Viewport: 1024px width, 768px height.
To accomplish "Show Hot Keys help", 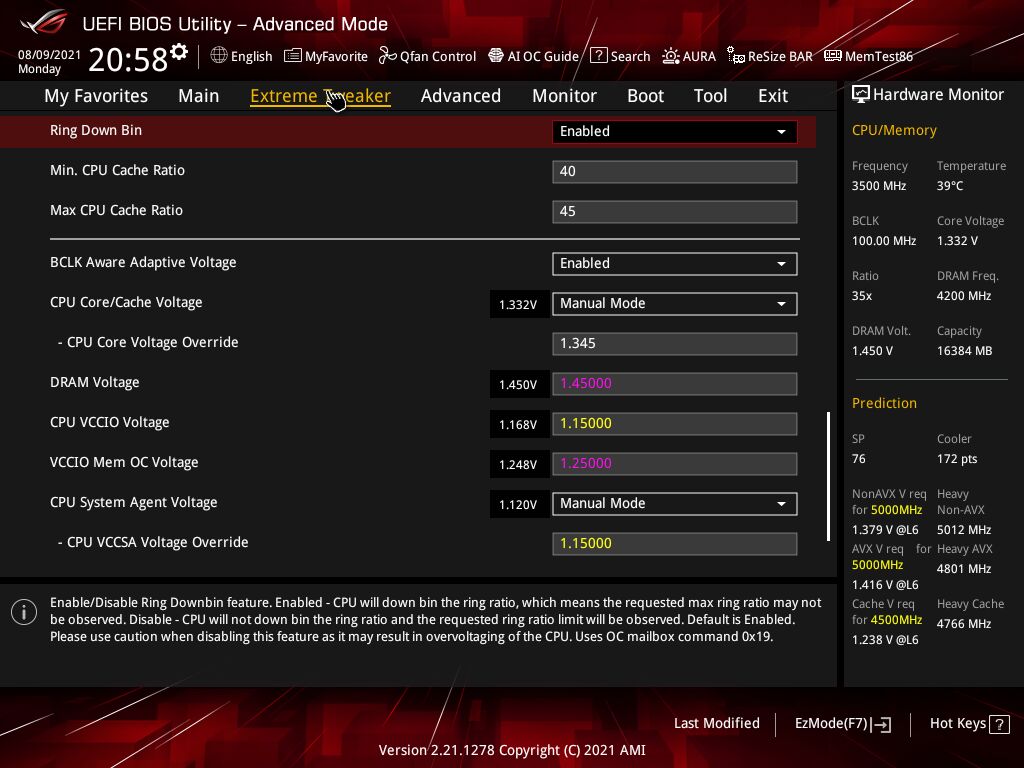I will point(969,724).
